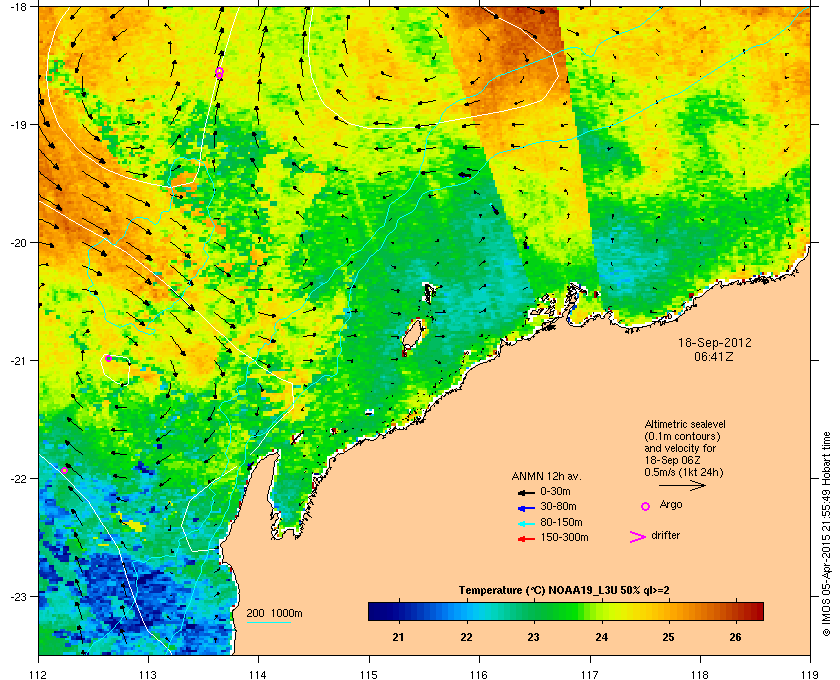Click the longitude axis label 116

pos(479,674)
